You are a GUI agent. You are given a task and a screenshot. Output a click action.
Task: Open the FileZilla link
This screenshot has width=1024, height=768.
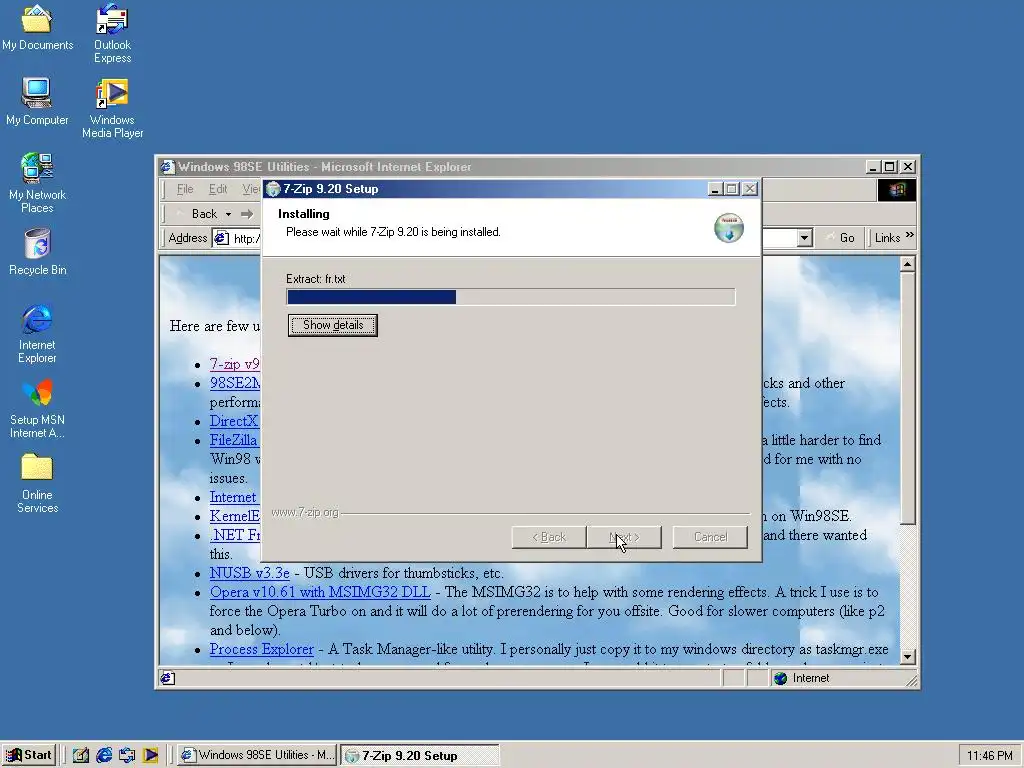click(234, 440)
